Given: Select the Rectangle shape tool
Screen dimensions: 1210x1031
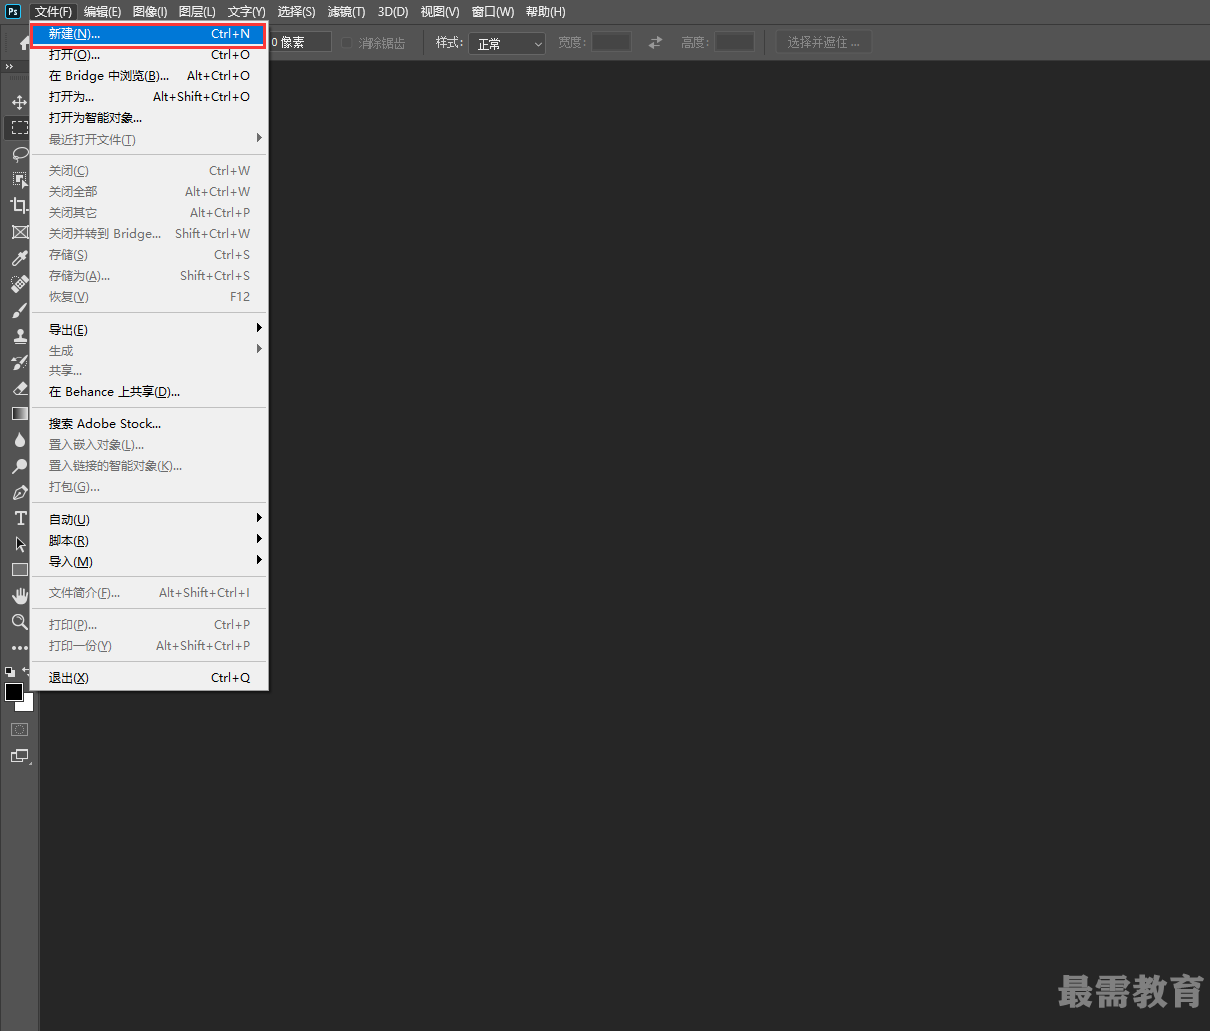Looking at the screenshot, I should click(19, 570).
